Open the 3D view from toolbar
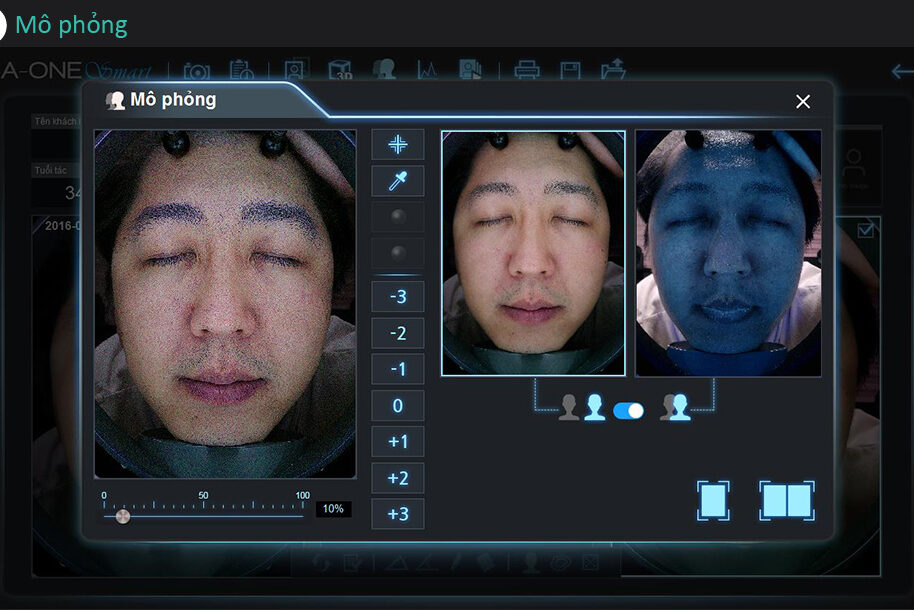Screen dimensions: 914x610 pyautogui.click(x=341, y=71)
